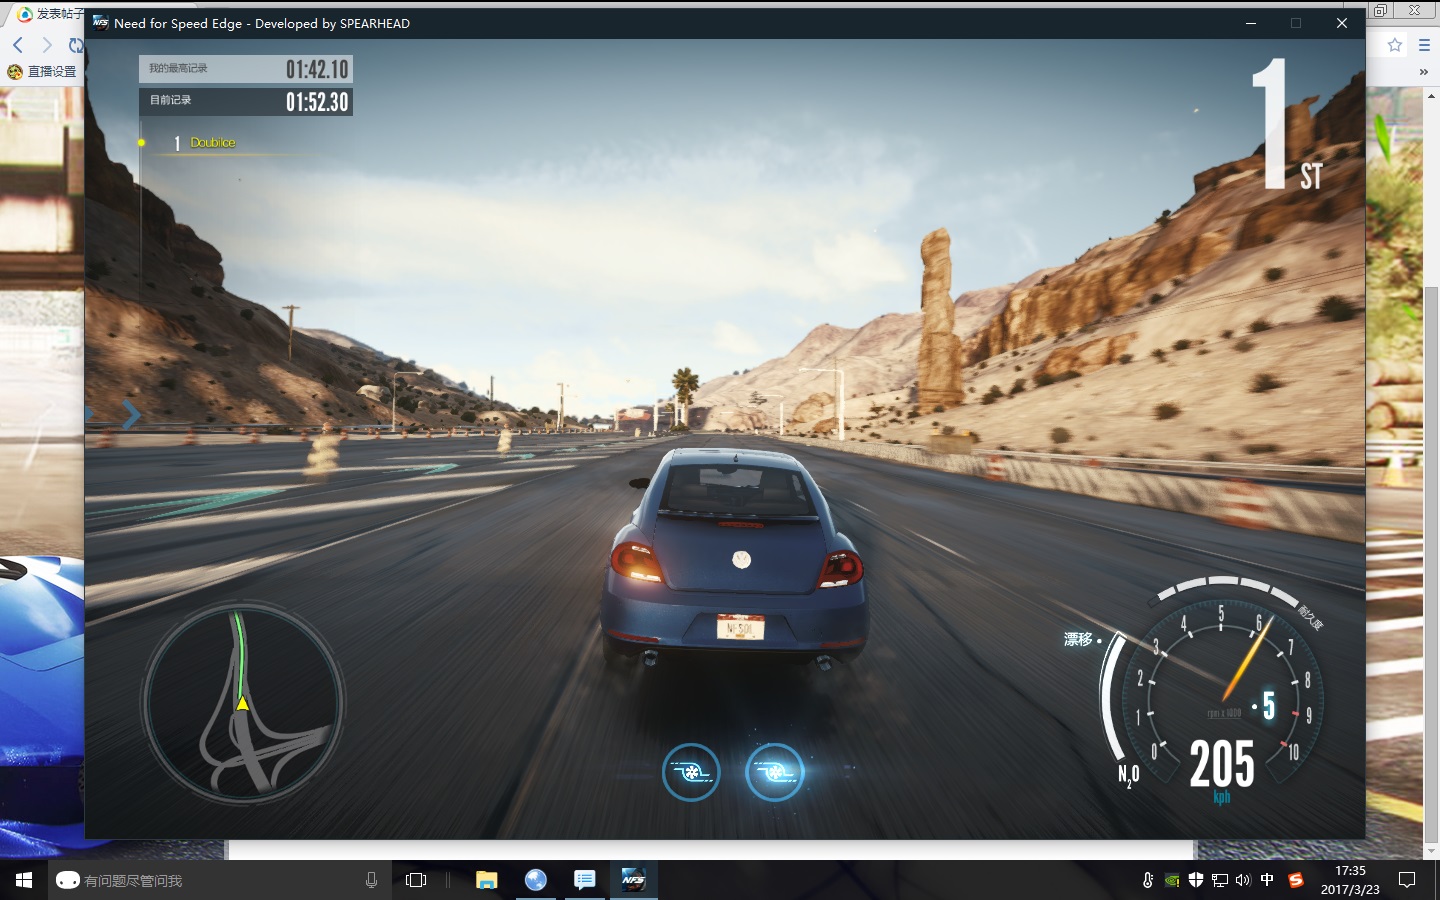The width and height of the screenshot is (1440, 900).
Task: Open the volume speaker tray icon
Action: [x=1243, y=880]
